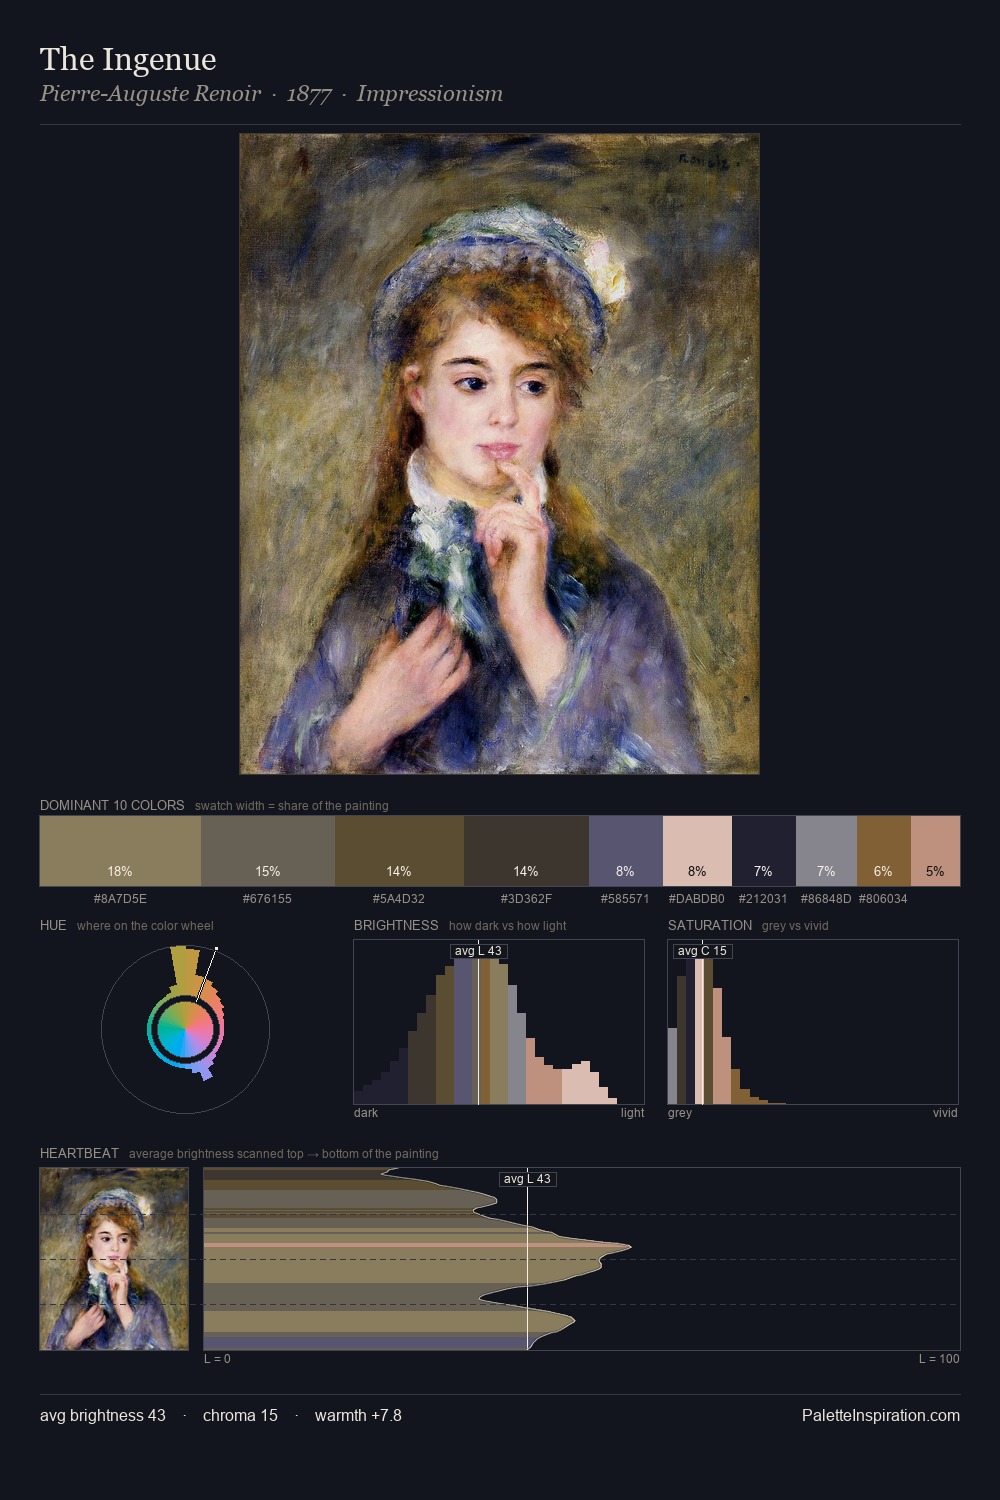The width and height of the screenshot is (1000, 1500).
Task: Click the caption 'where on the color wheel'
Action: coord(145,926)
